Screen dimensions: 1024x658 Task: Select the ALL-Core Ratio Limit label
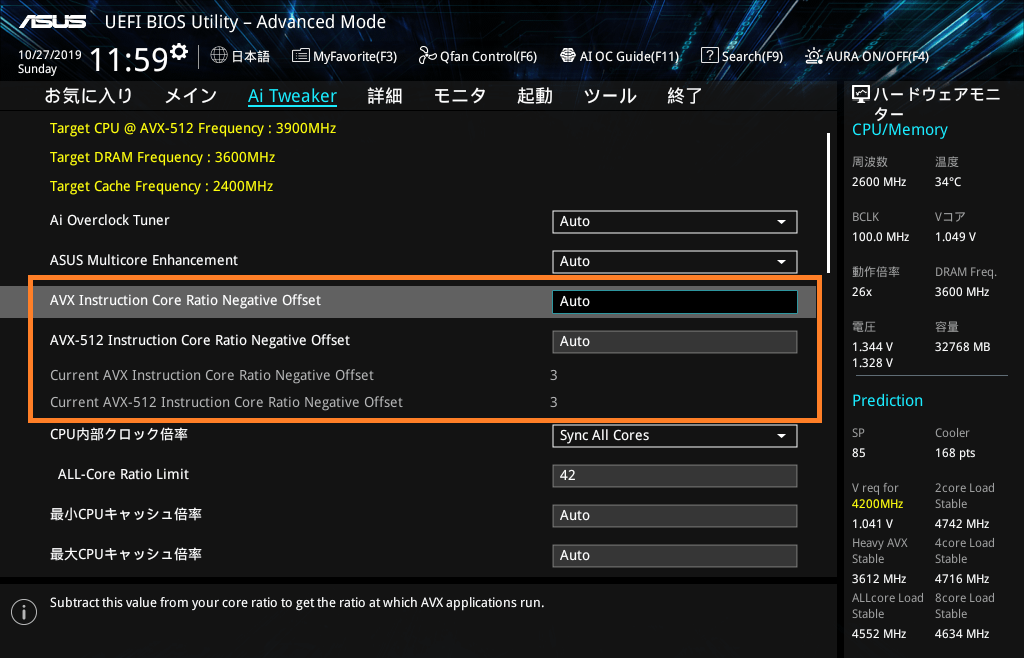[x=123, y=474]
